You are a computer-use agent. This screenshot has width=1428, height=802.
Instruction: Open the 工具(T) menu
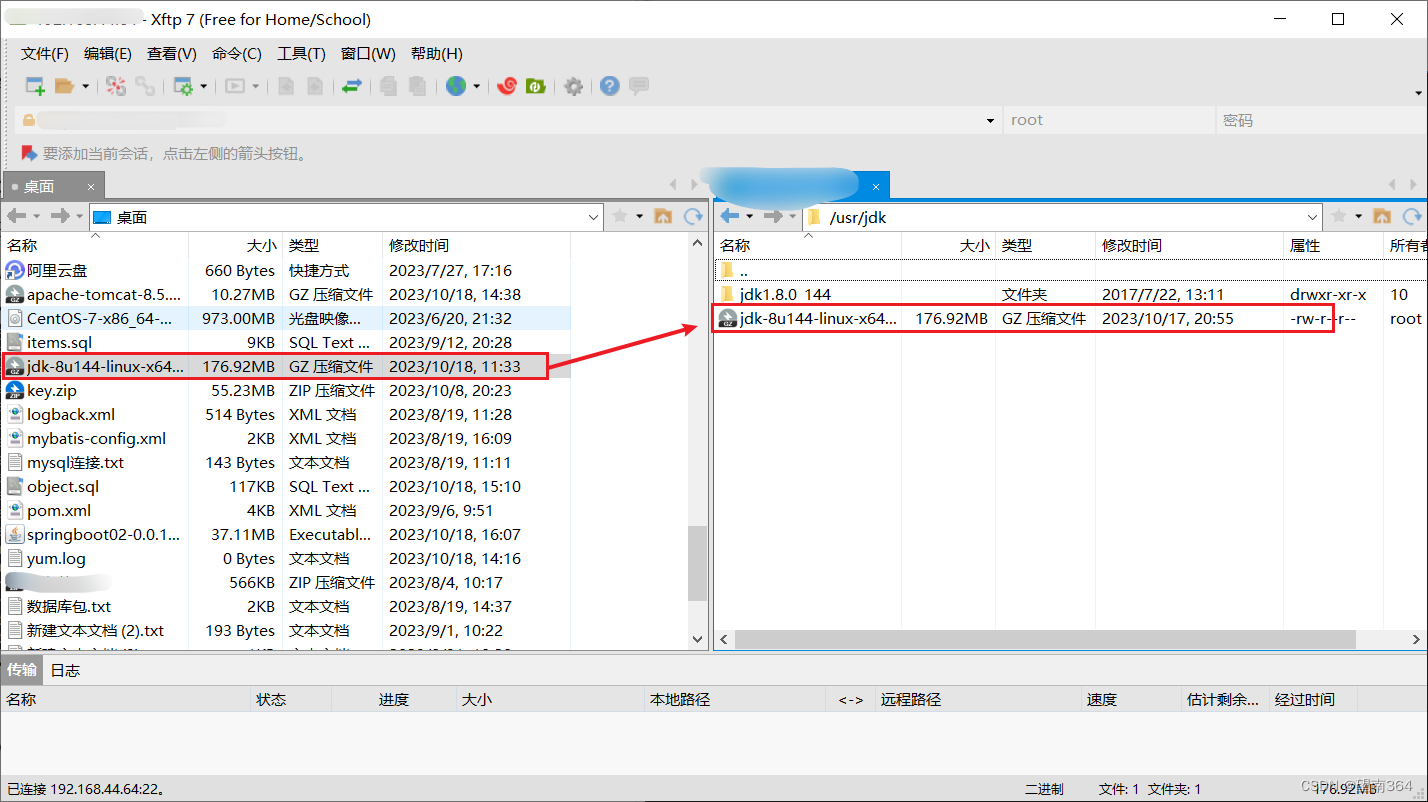(301, 53)
